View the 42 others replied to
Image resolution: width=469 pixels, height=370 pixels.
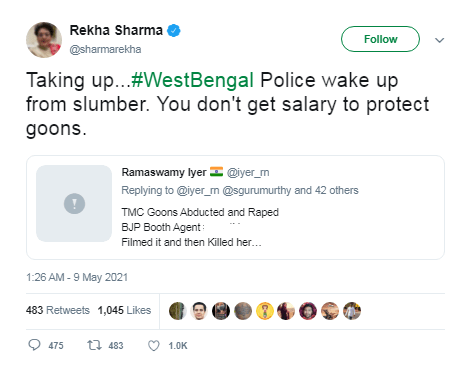337,190
